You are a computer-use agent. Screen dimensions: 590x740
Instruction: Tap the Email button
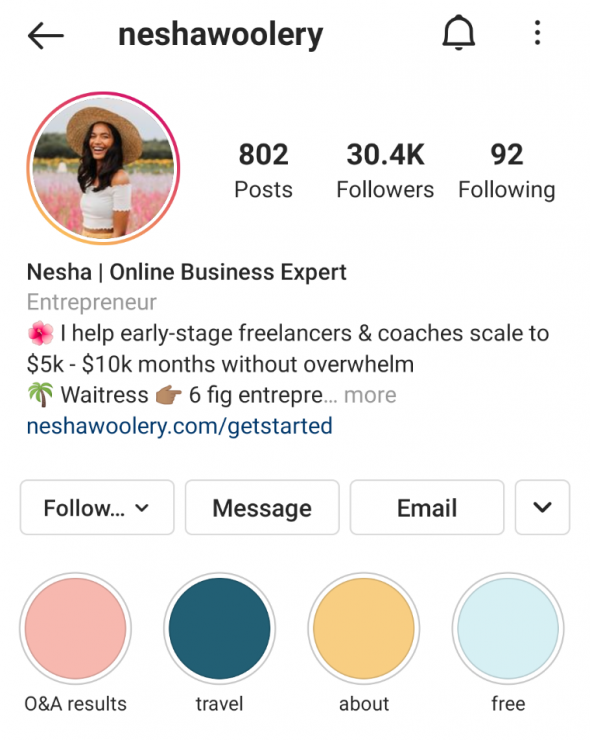(x=427, y=507)
